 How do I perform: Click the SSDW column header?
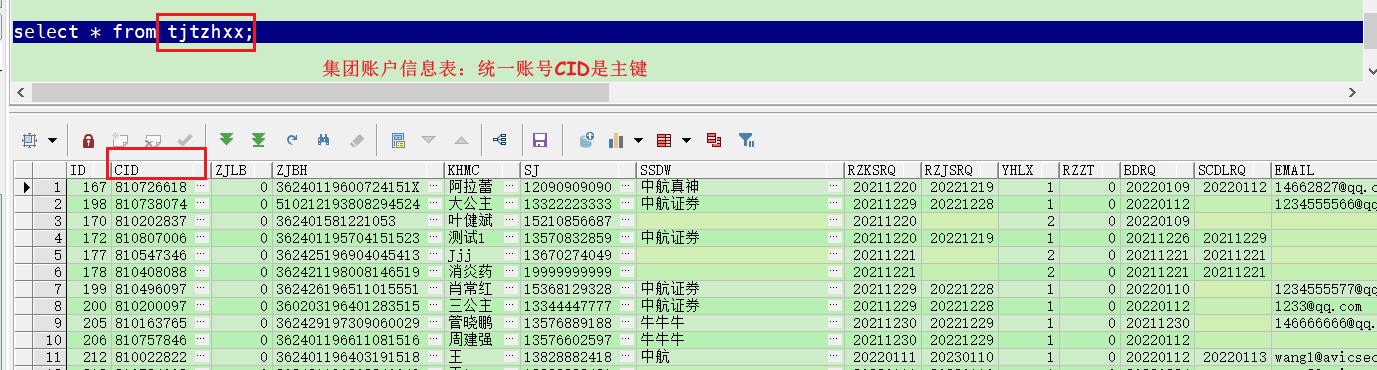click(x=740, y=171)
